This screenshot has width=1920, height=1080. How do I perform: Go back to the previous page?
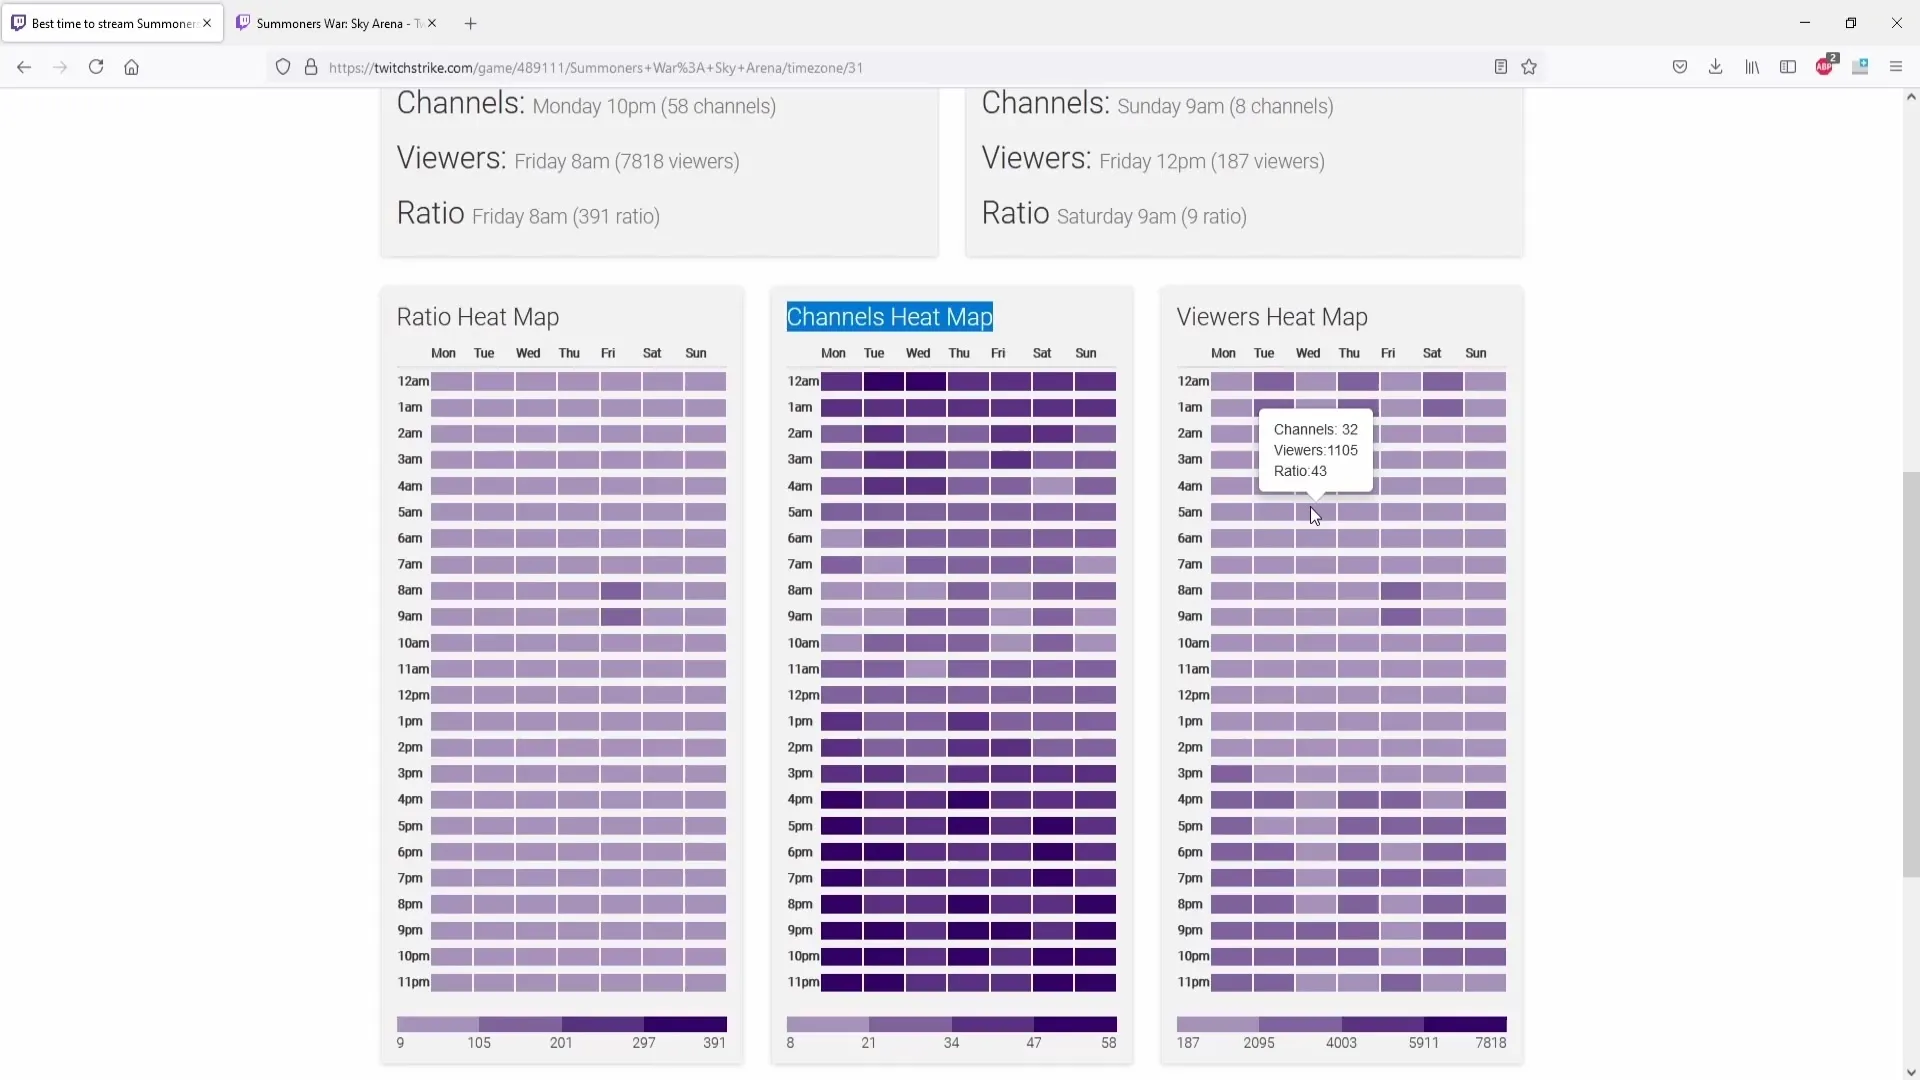[x=24, y=67]
